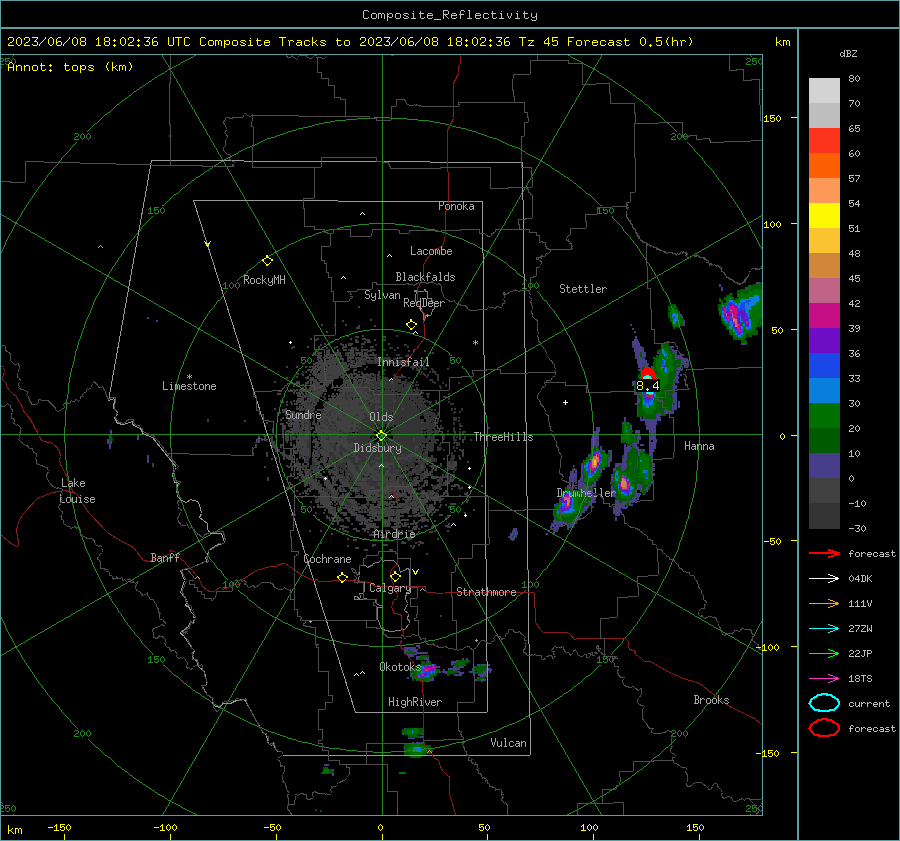Click the magenta 18TS arrow legend icon

click(x=824, y=678)
